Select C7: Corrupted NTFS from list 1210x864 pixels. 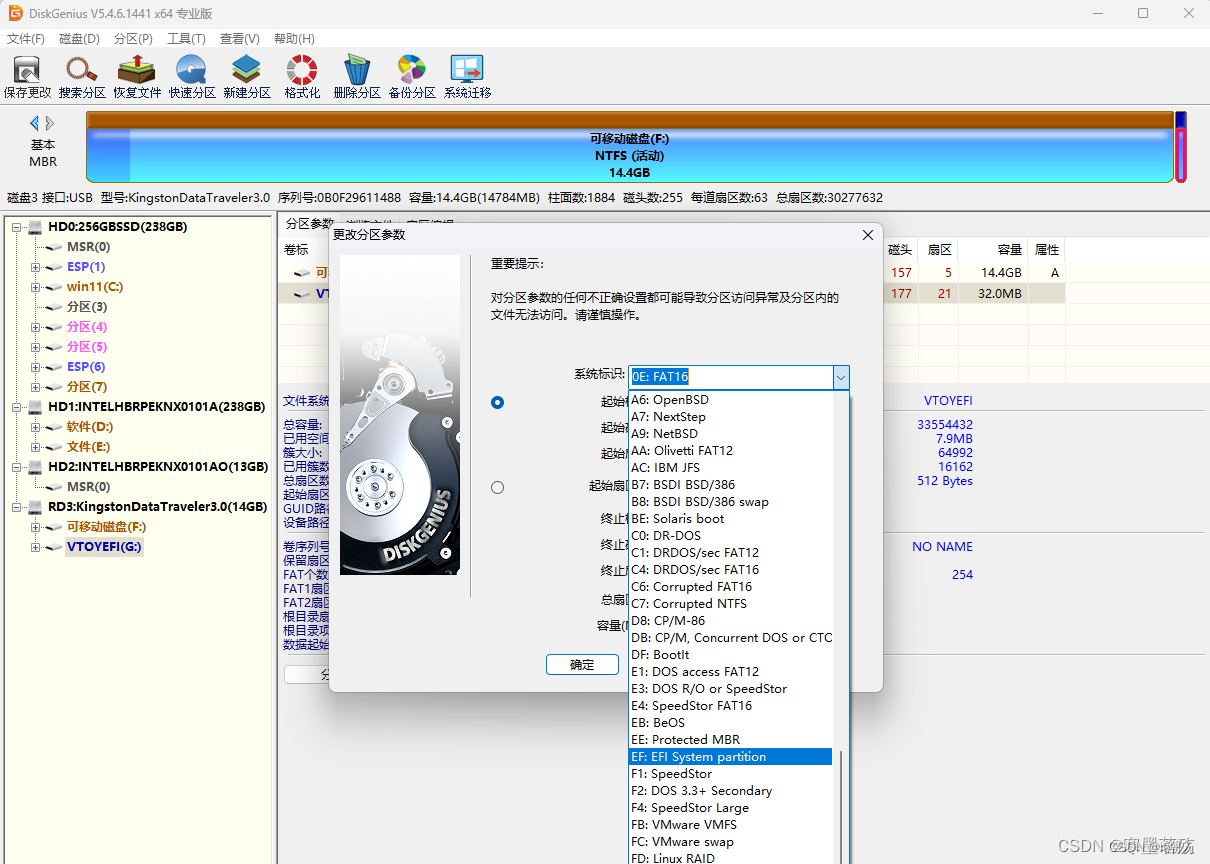click(x=730, y=604)
